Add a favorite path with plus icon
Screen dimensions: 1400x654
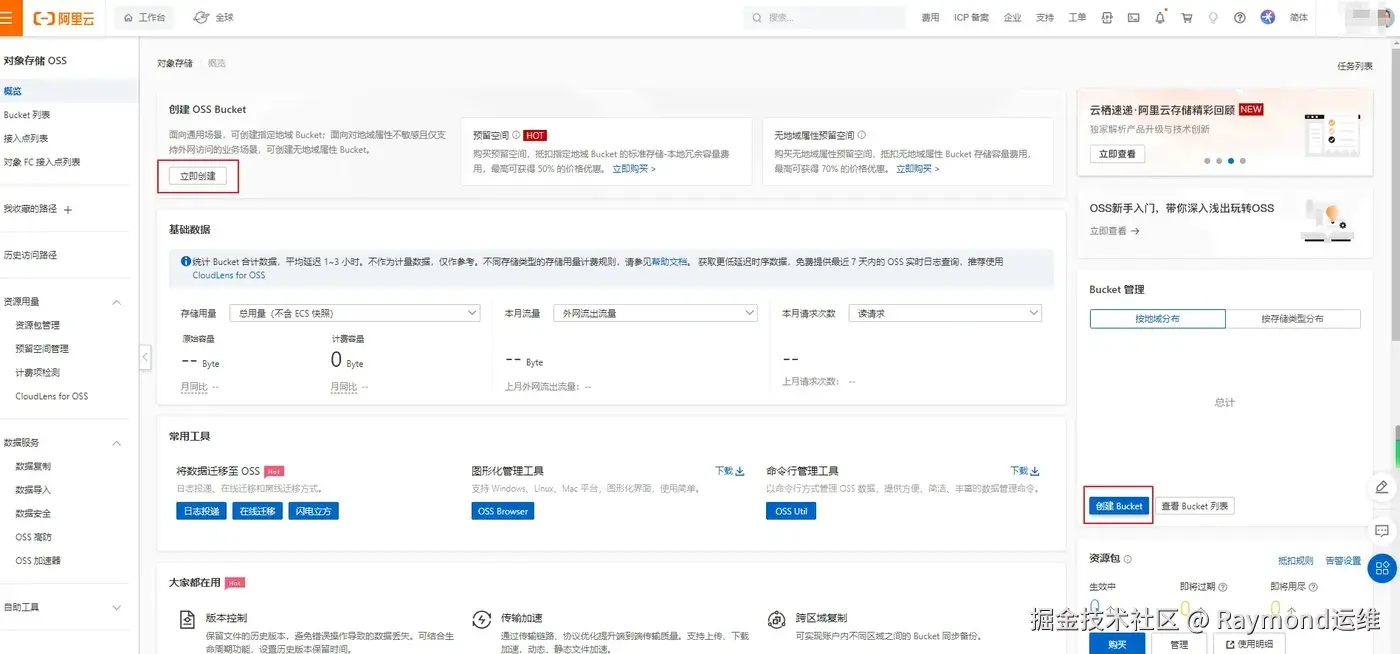tap(68, 209)
